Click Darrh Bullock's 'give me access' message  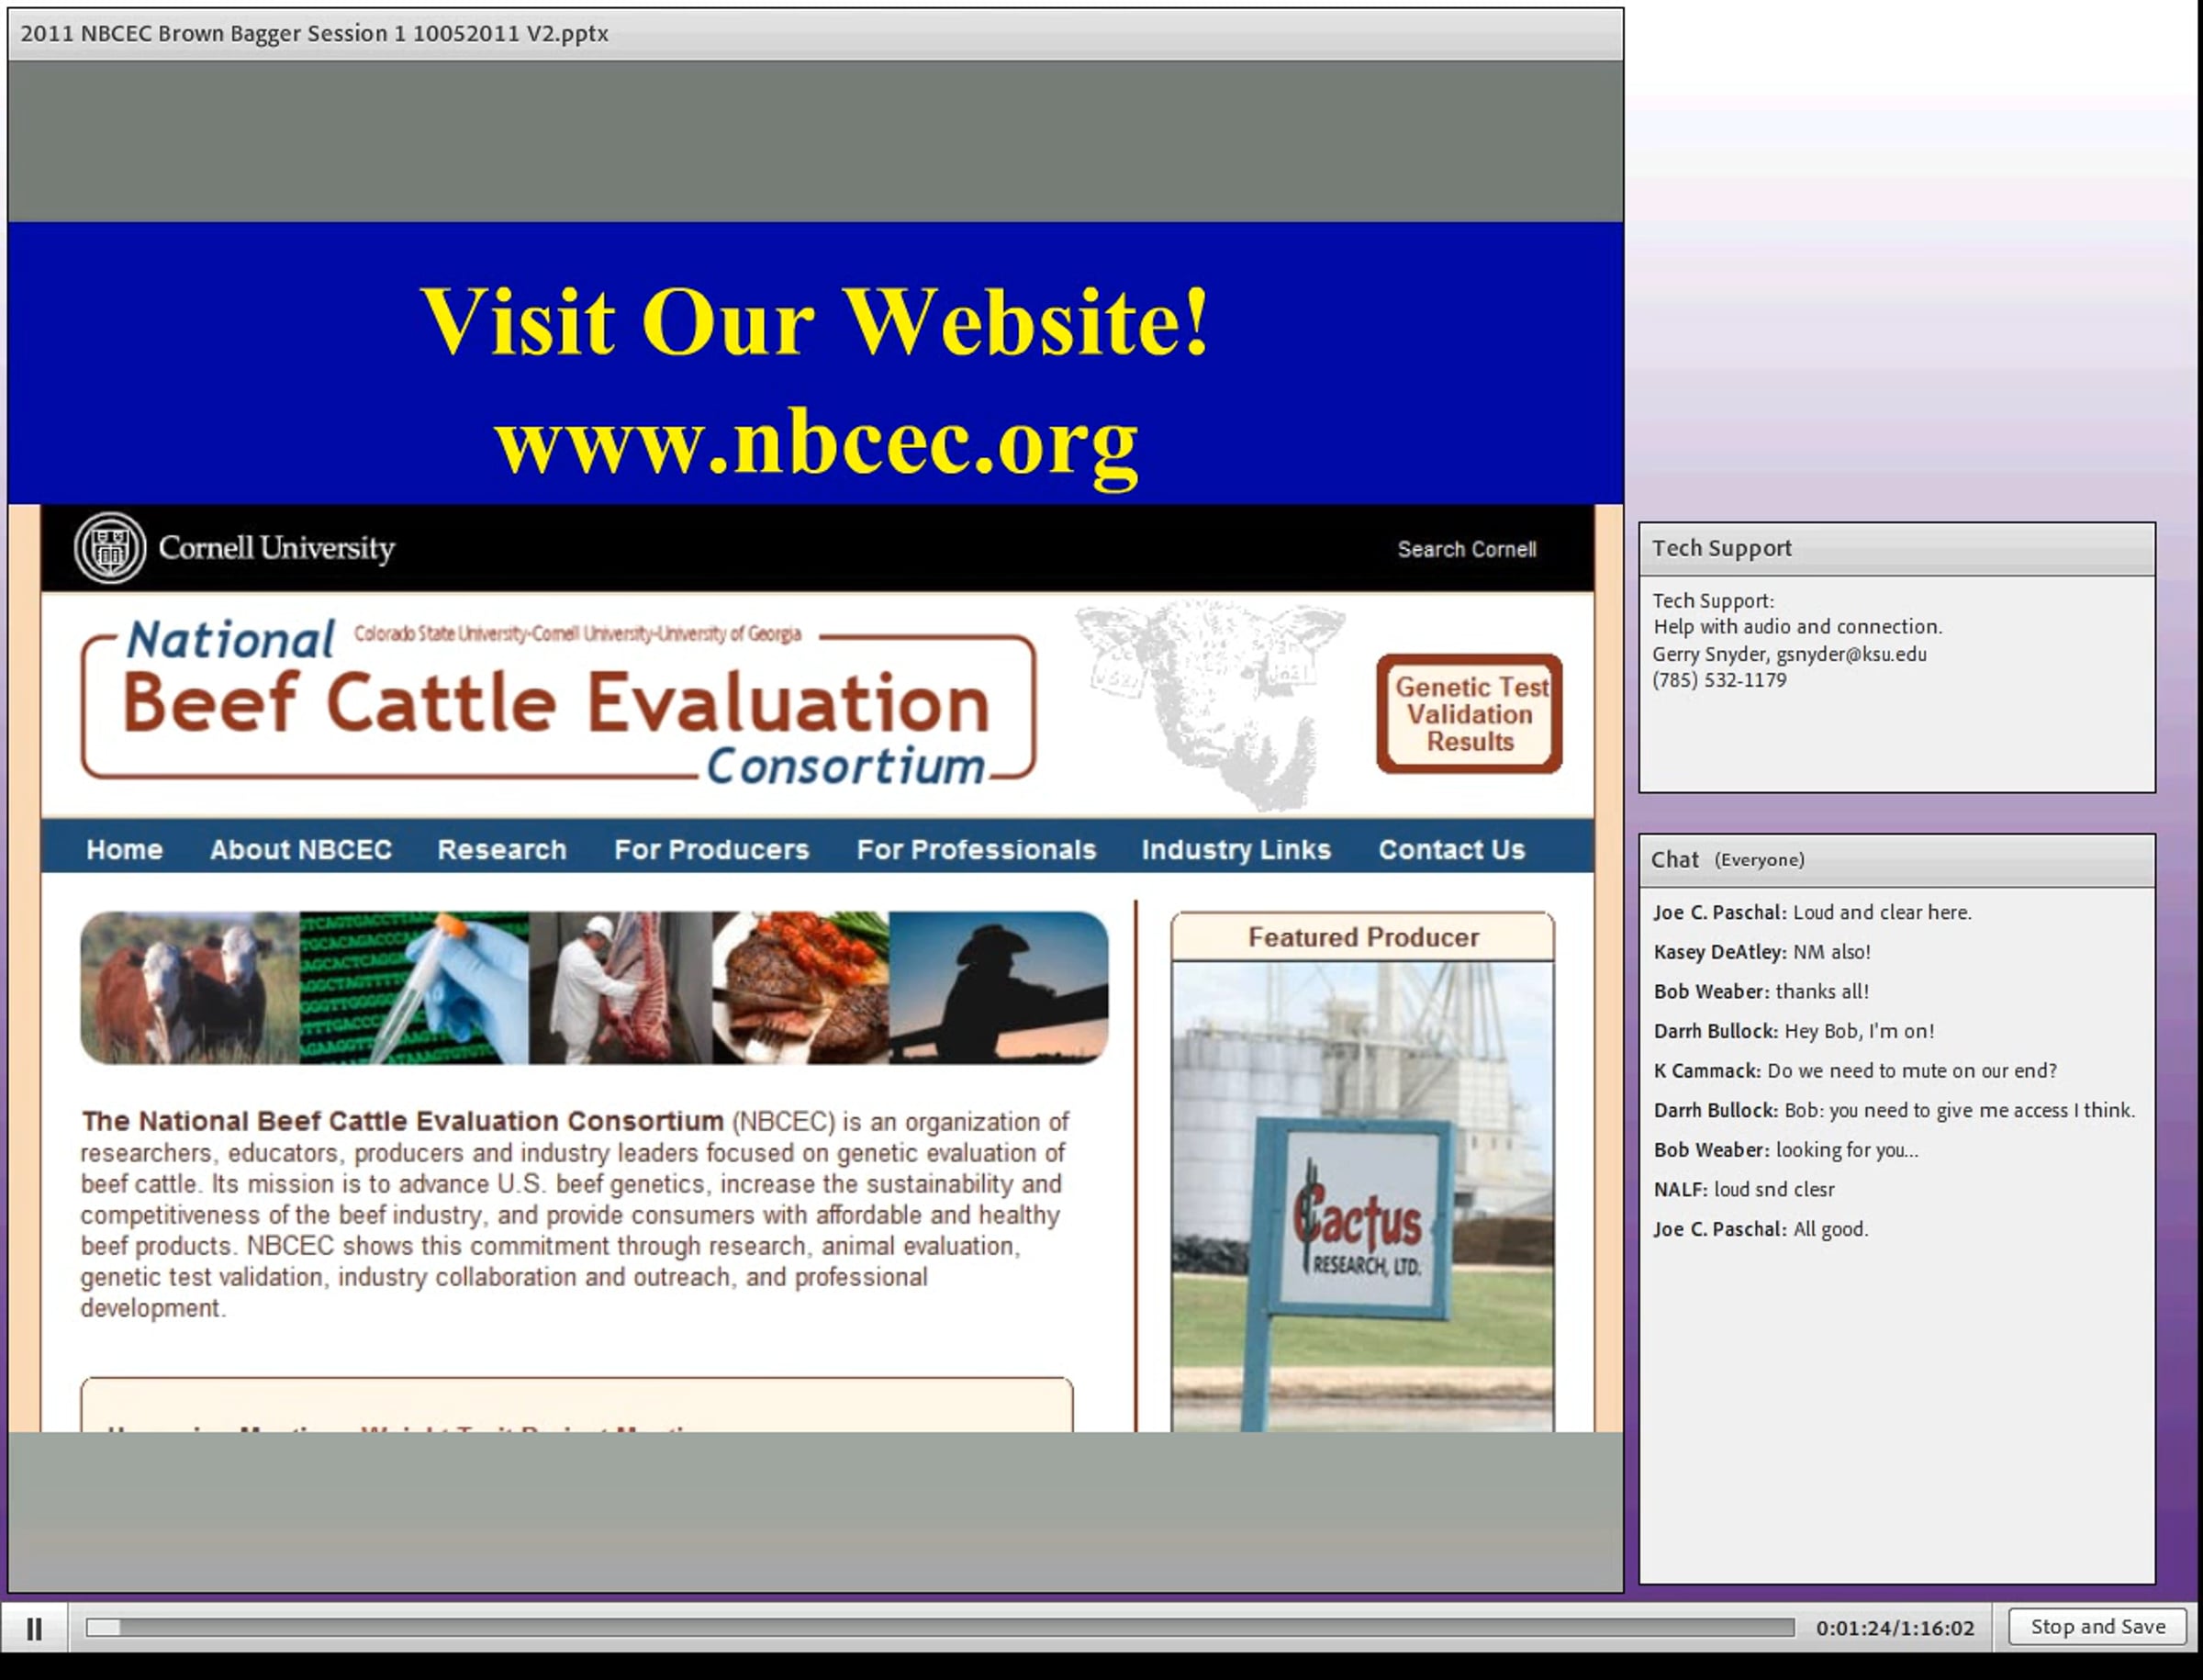click(x=1894, y=1110)
